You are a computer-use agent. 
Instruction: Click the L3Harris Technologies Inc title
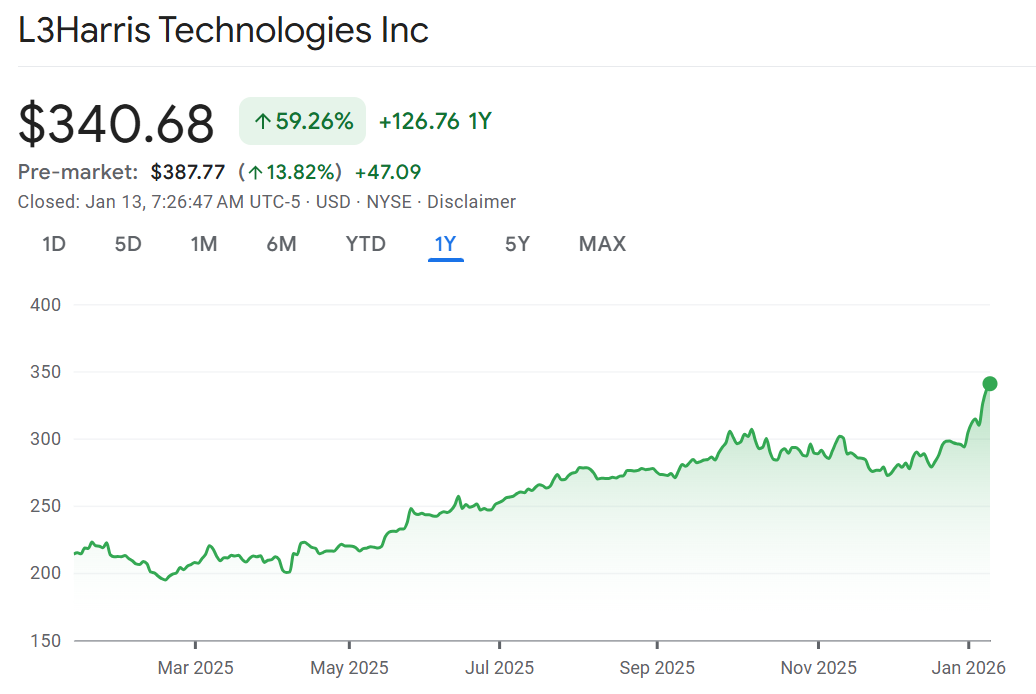(223, 30)
